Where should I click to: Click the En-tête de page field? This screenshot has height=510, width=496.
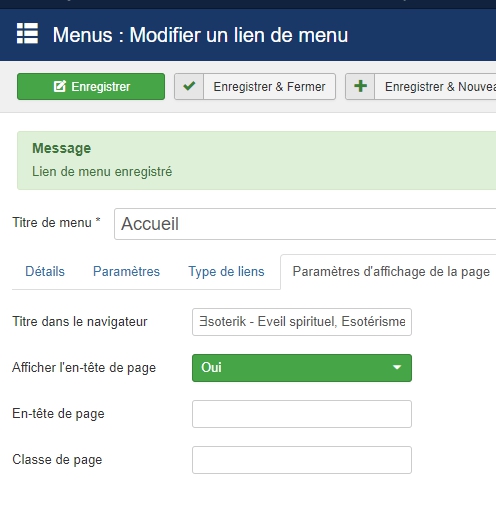point(302,414)
